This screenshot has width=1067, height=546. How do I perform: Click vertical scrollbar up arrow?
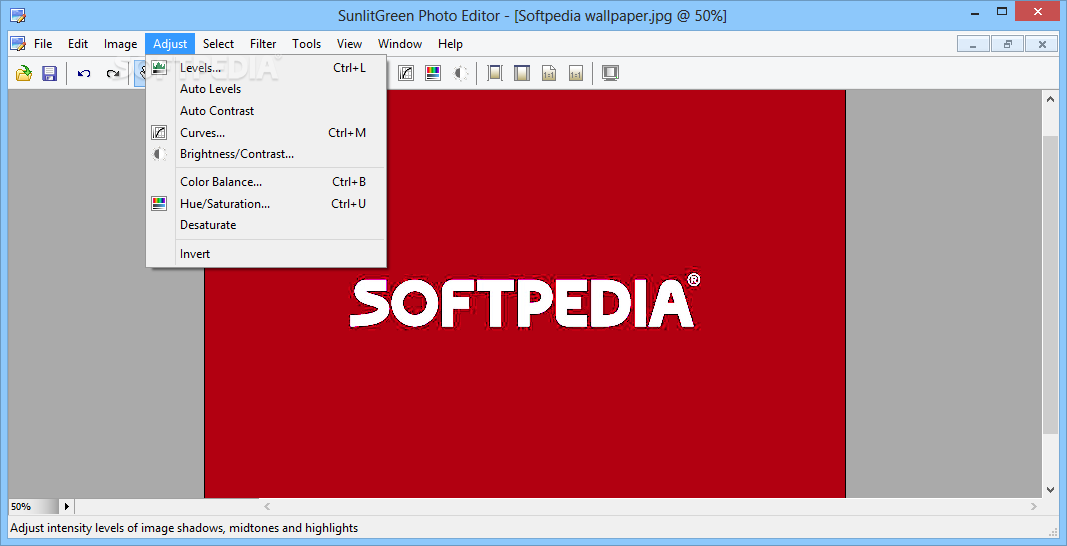pos(1050,99)
